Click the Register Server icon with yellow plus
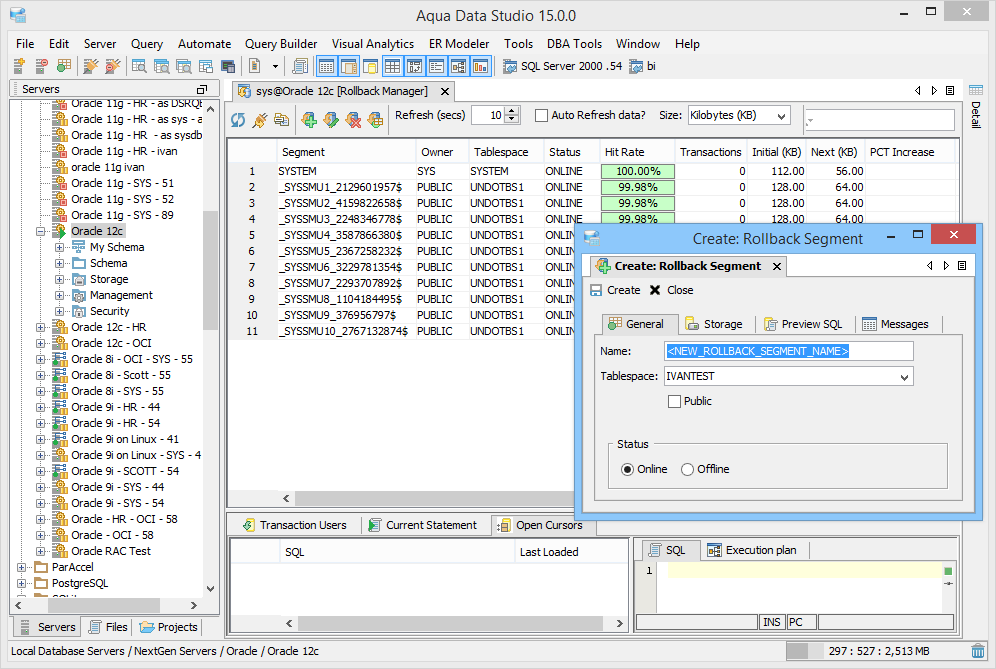 [19, 66]
